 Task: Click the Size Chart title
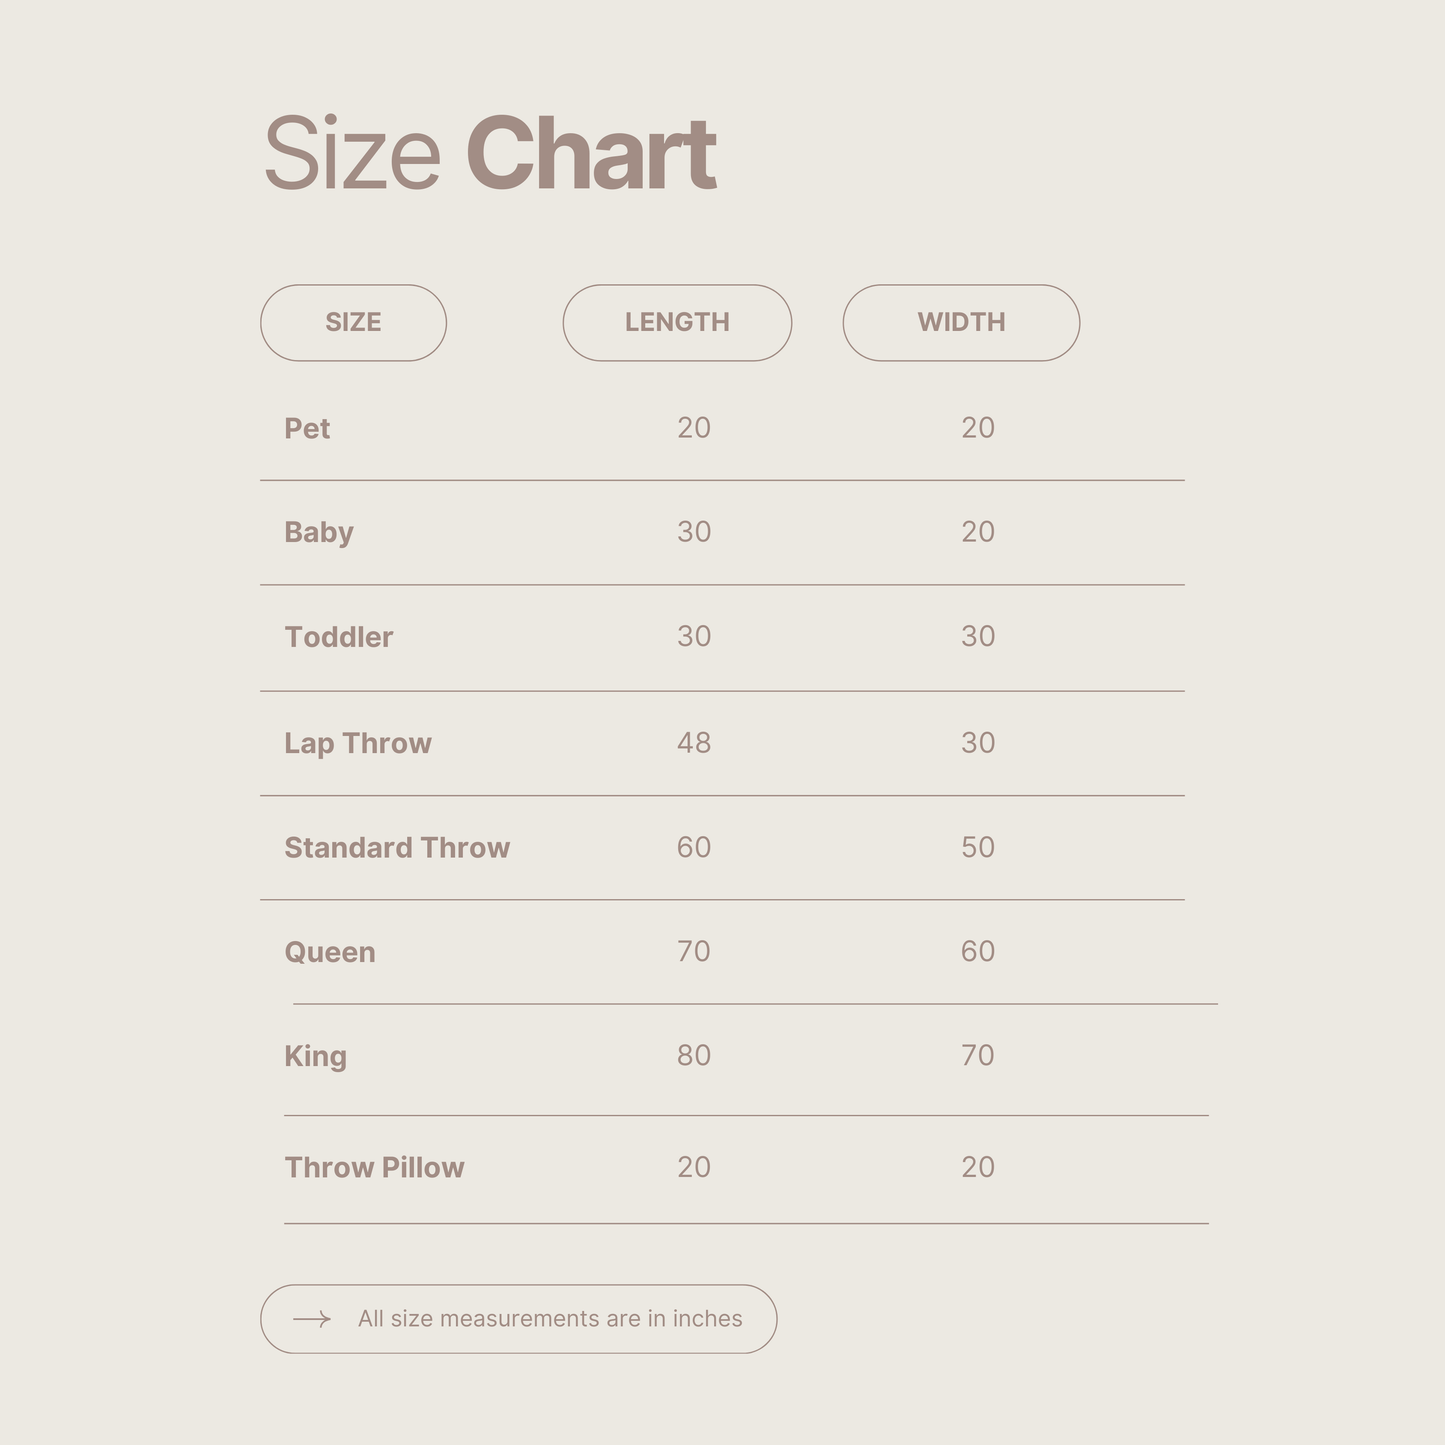(490, 154)
